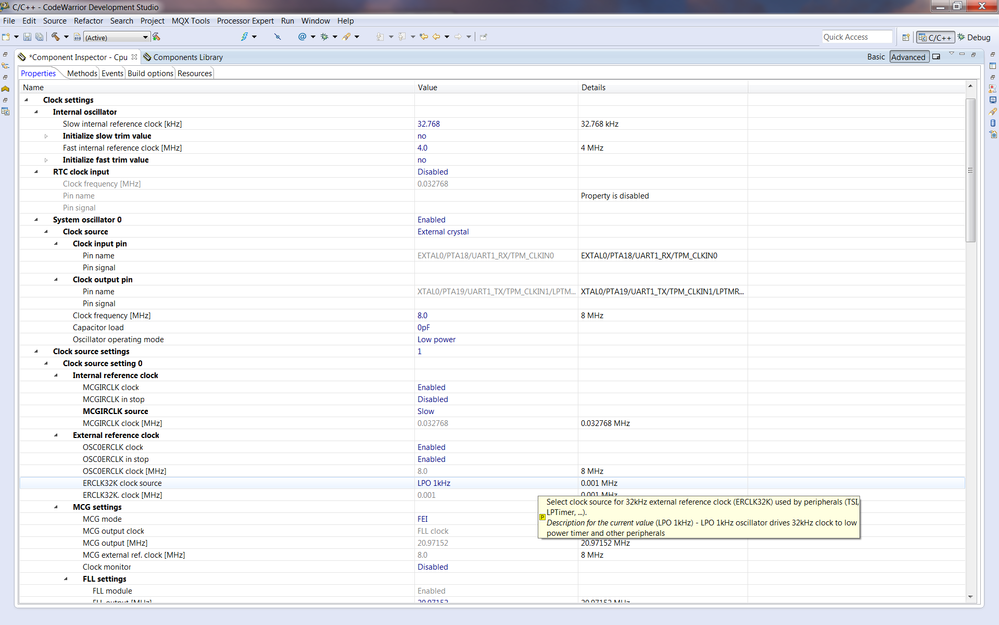Collapse the Clock input pin node

point(56,244)
